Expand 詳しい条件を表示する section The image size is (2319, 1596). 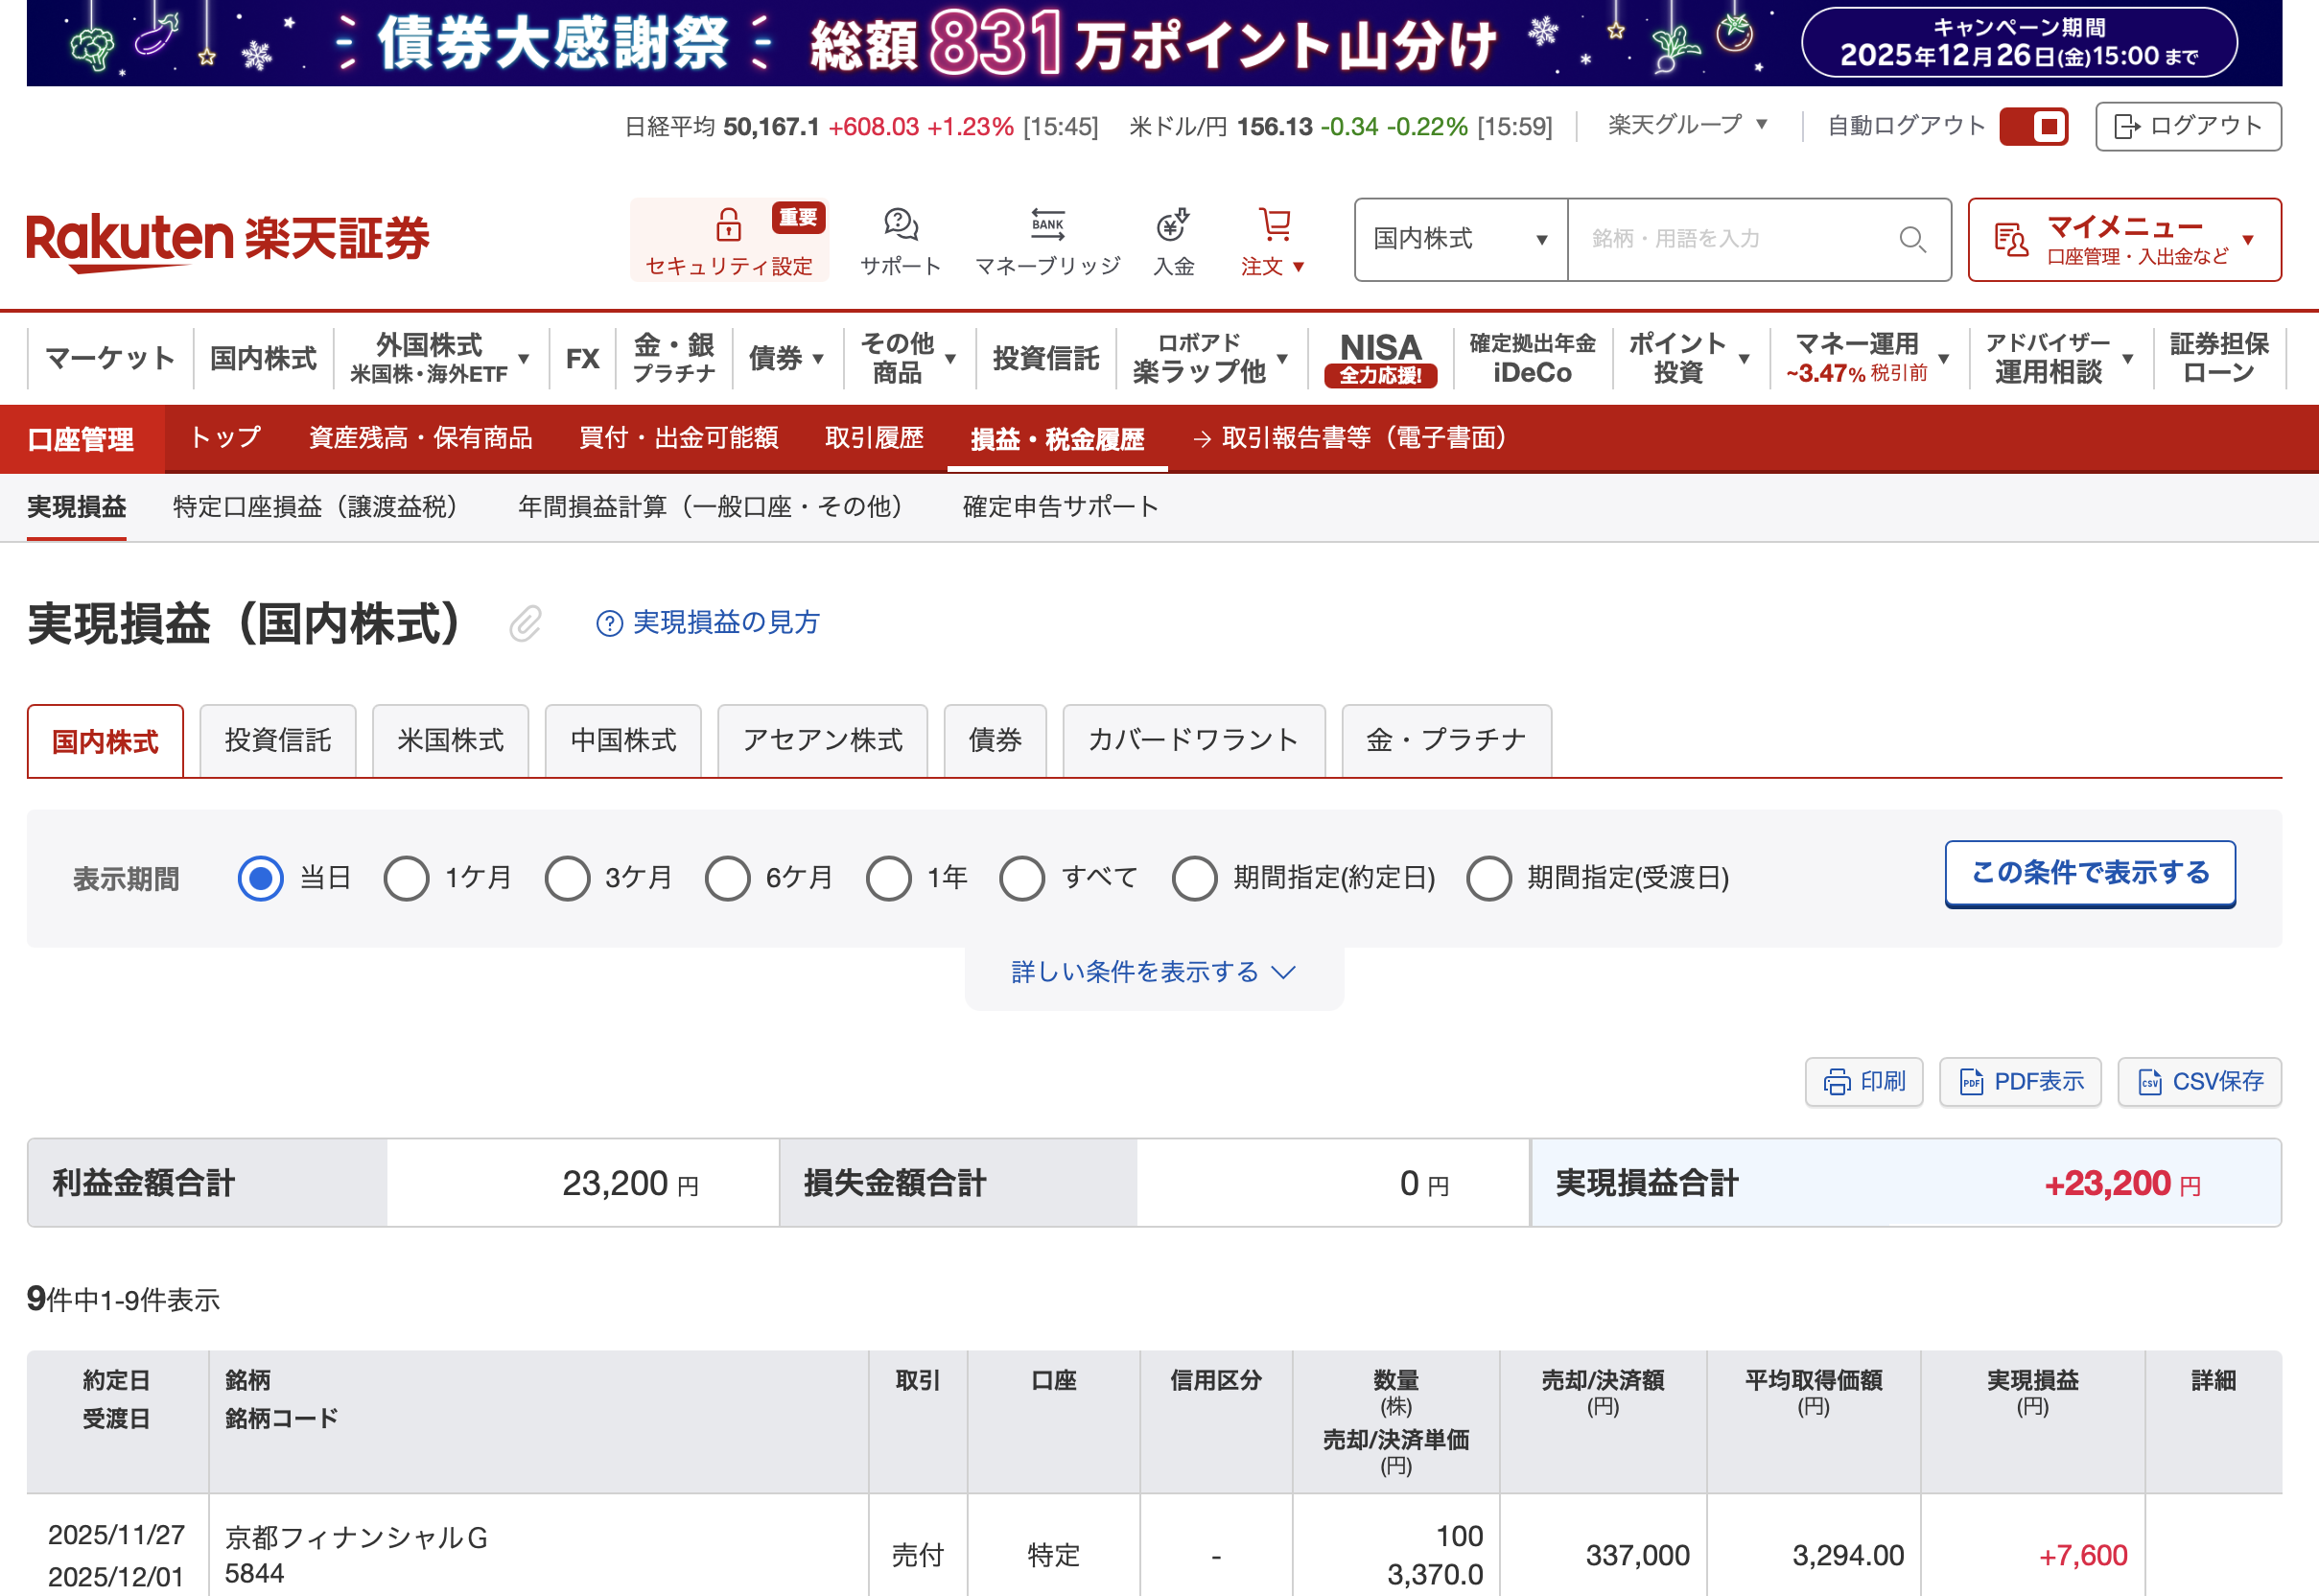click(1153, 972)
